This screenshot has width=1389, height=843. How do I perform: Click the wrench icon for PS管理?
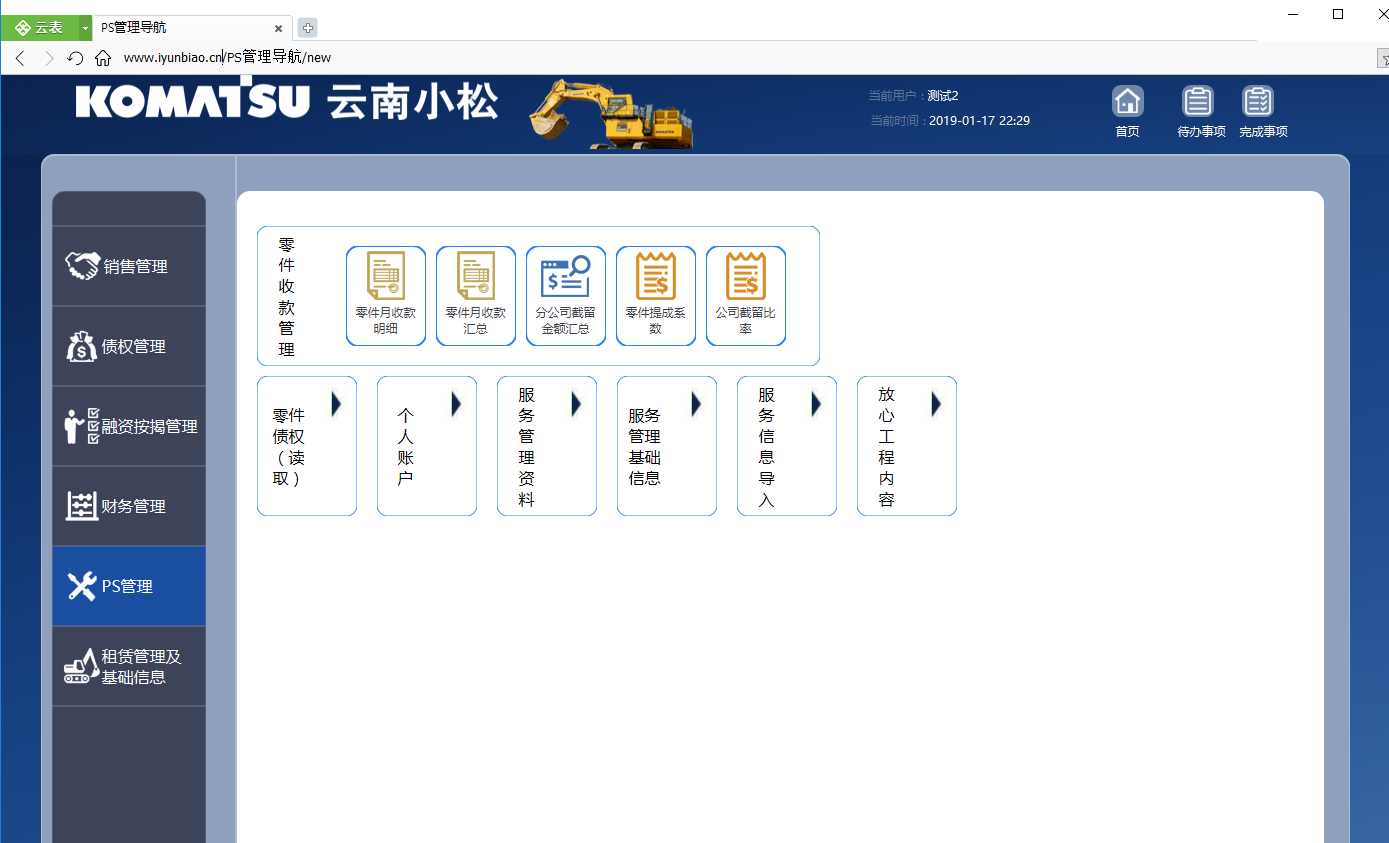coord(82,586)
